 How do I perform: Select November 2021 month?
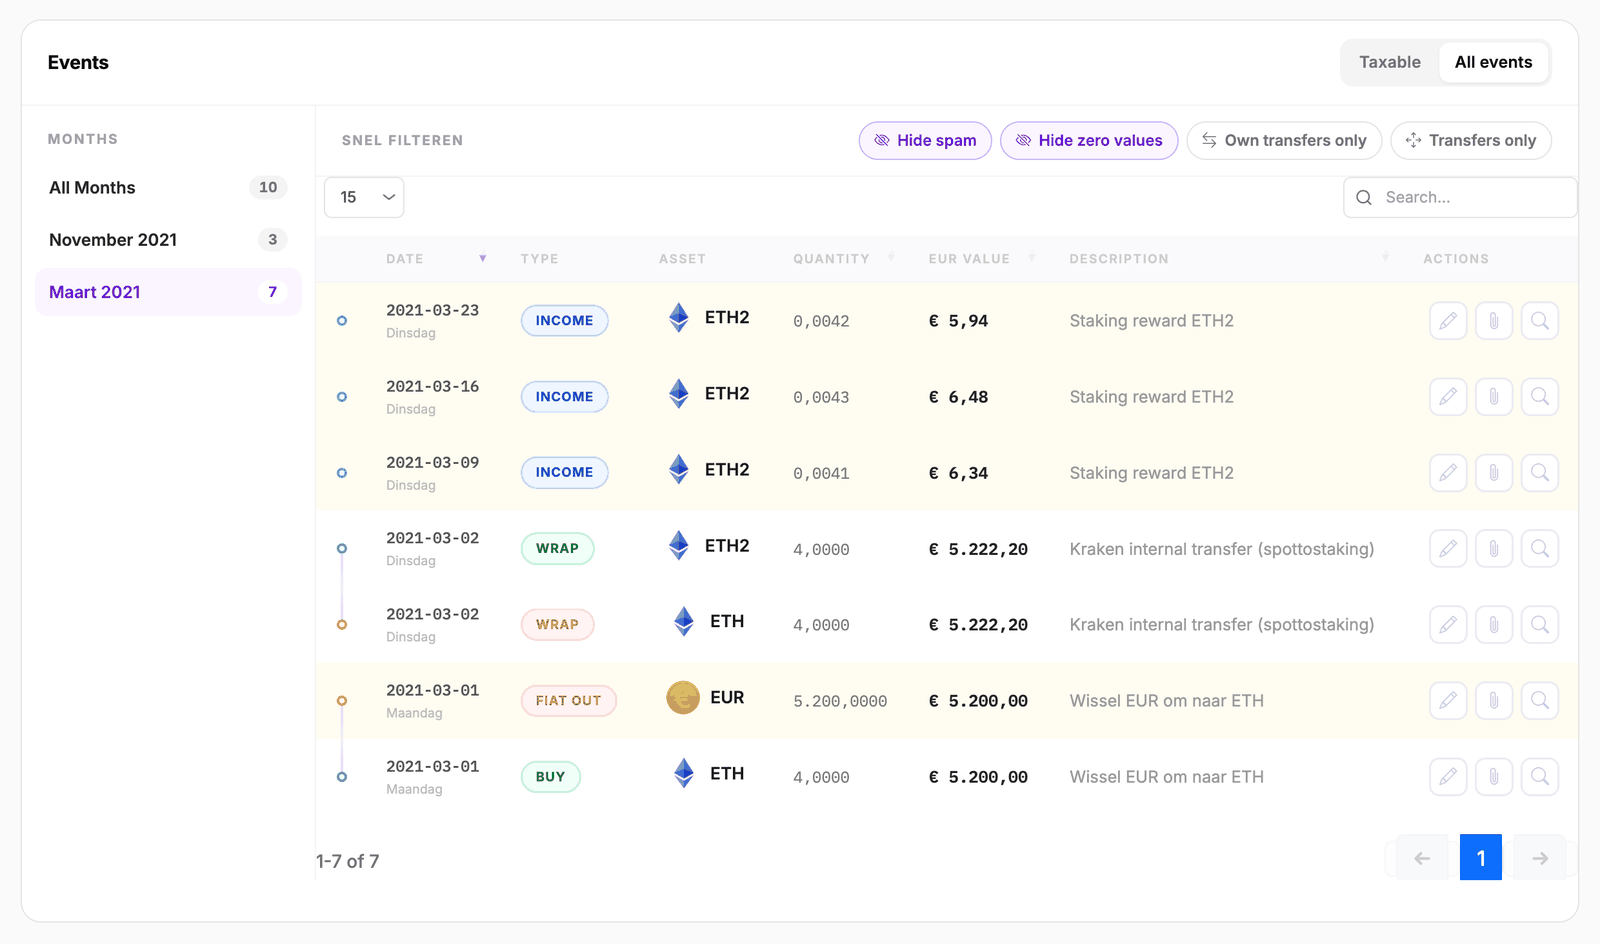[x=168, y=240]
